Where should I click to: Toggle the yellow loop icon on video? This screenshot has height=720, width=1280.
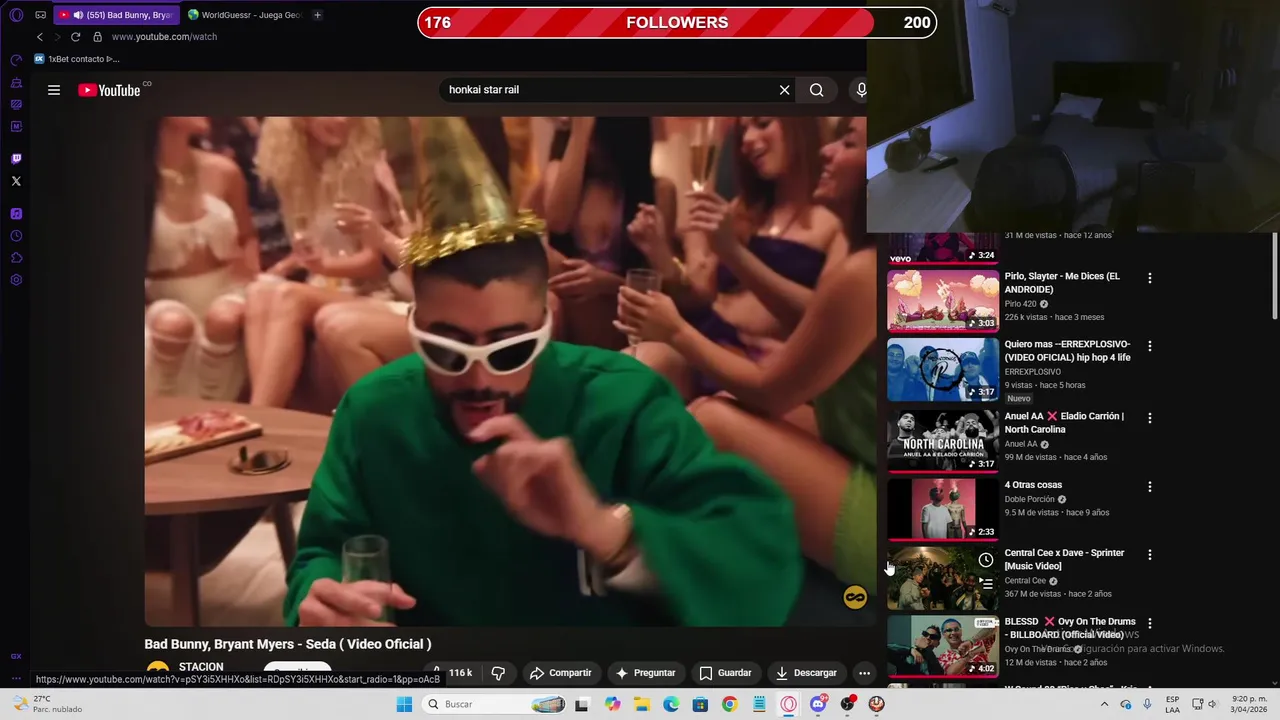(854, 598)
